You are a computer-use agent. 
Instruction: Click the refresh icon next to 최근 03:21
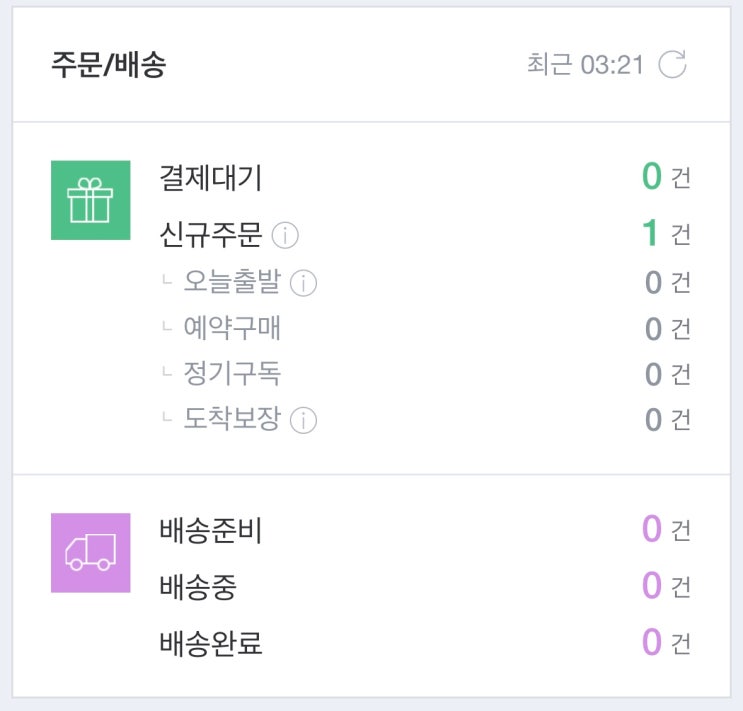click(673, 65)
